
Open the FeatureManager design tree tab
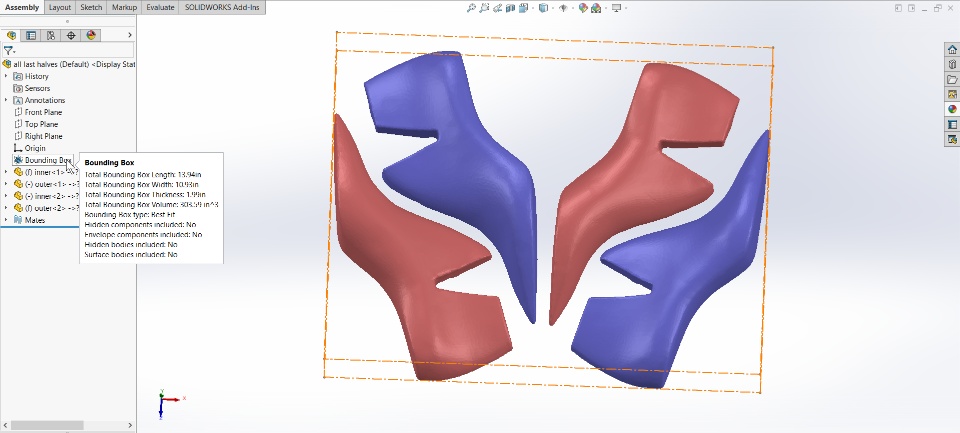click(x=11, y=35)
